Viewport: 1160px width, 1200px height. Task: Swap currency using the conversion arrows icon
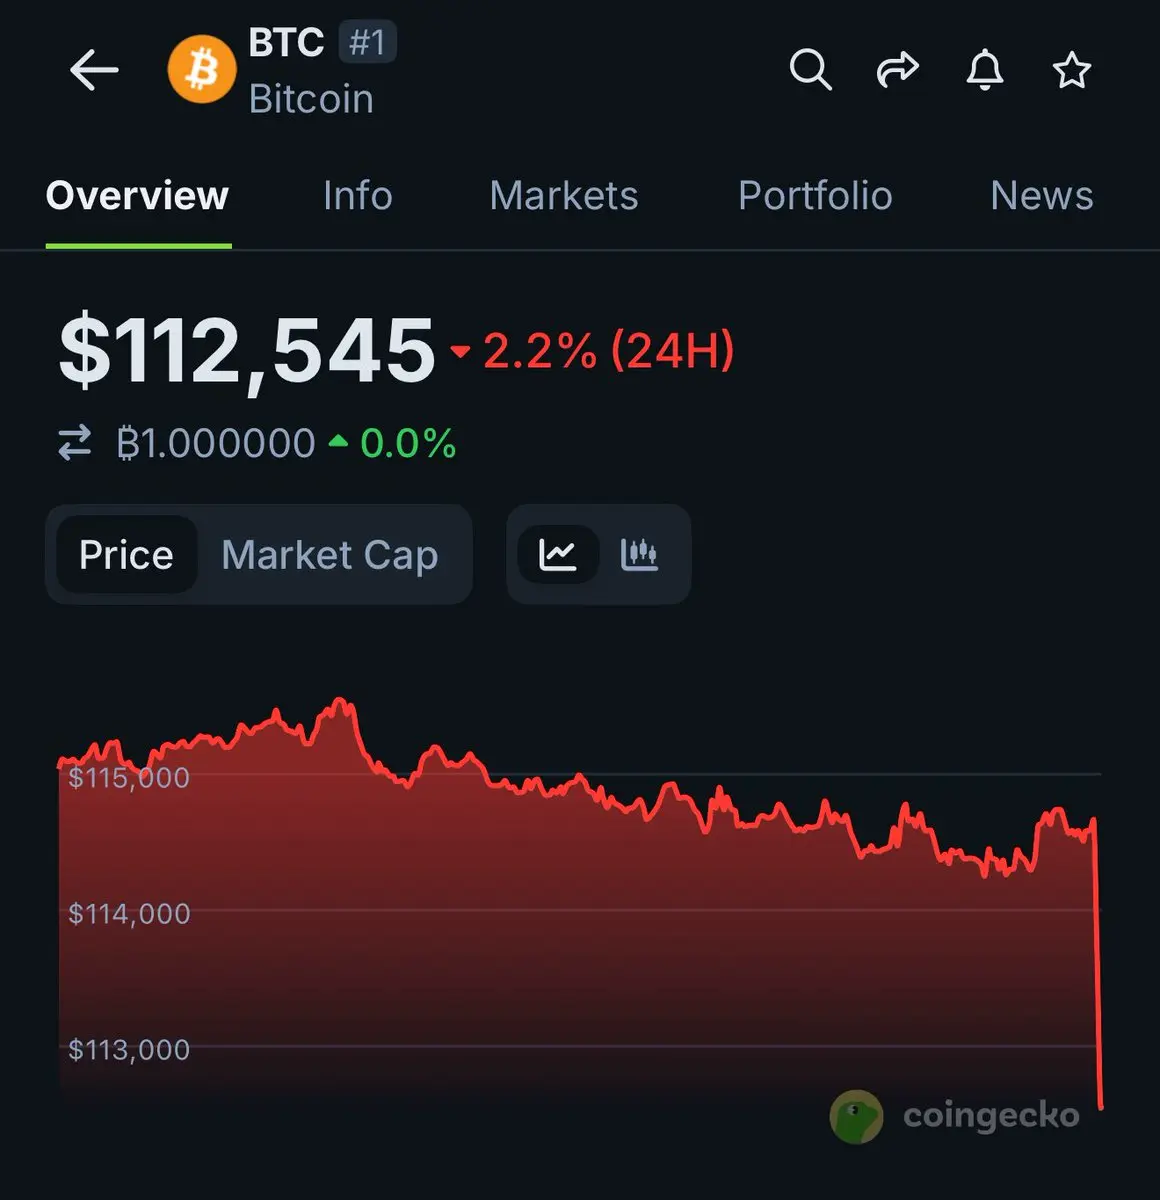click(75, 443)
